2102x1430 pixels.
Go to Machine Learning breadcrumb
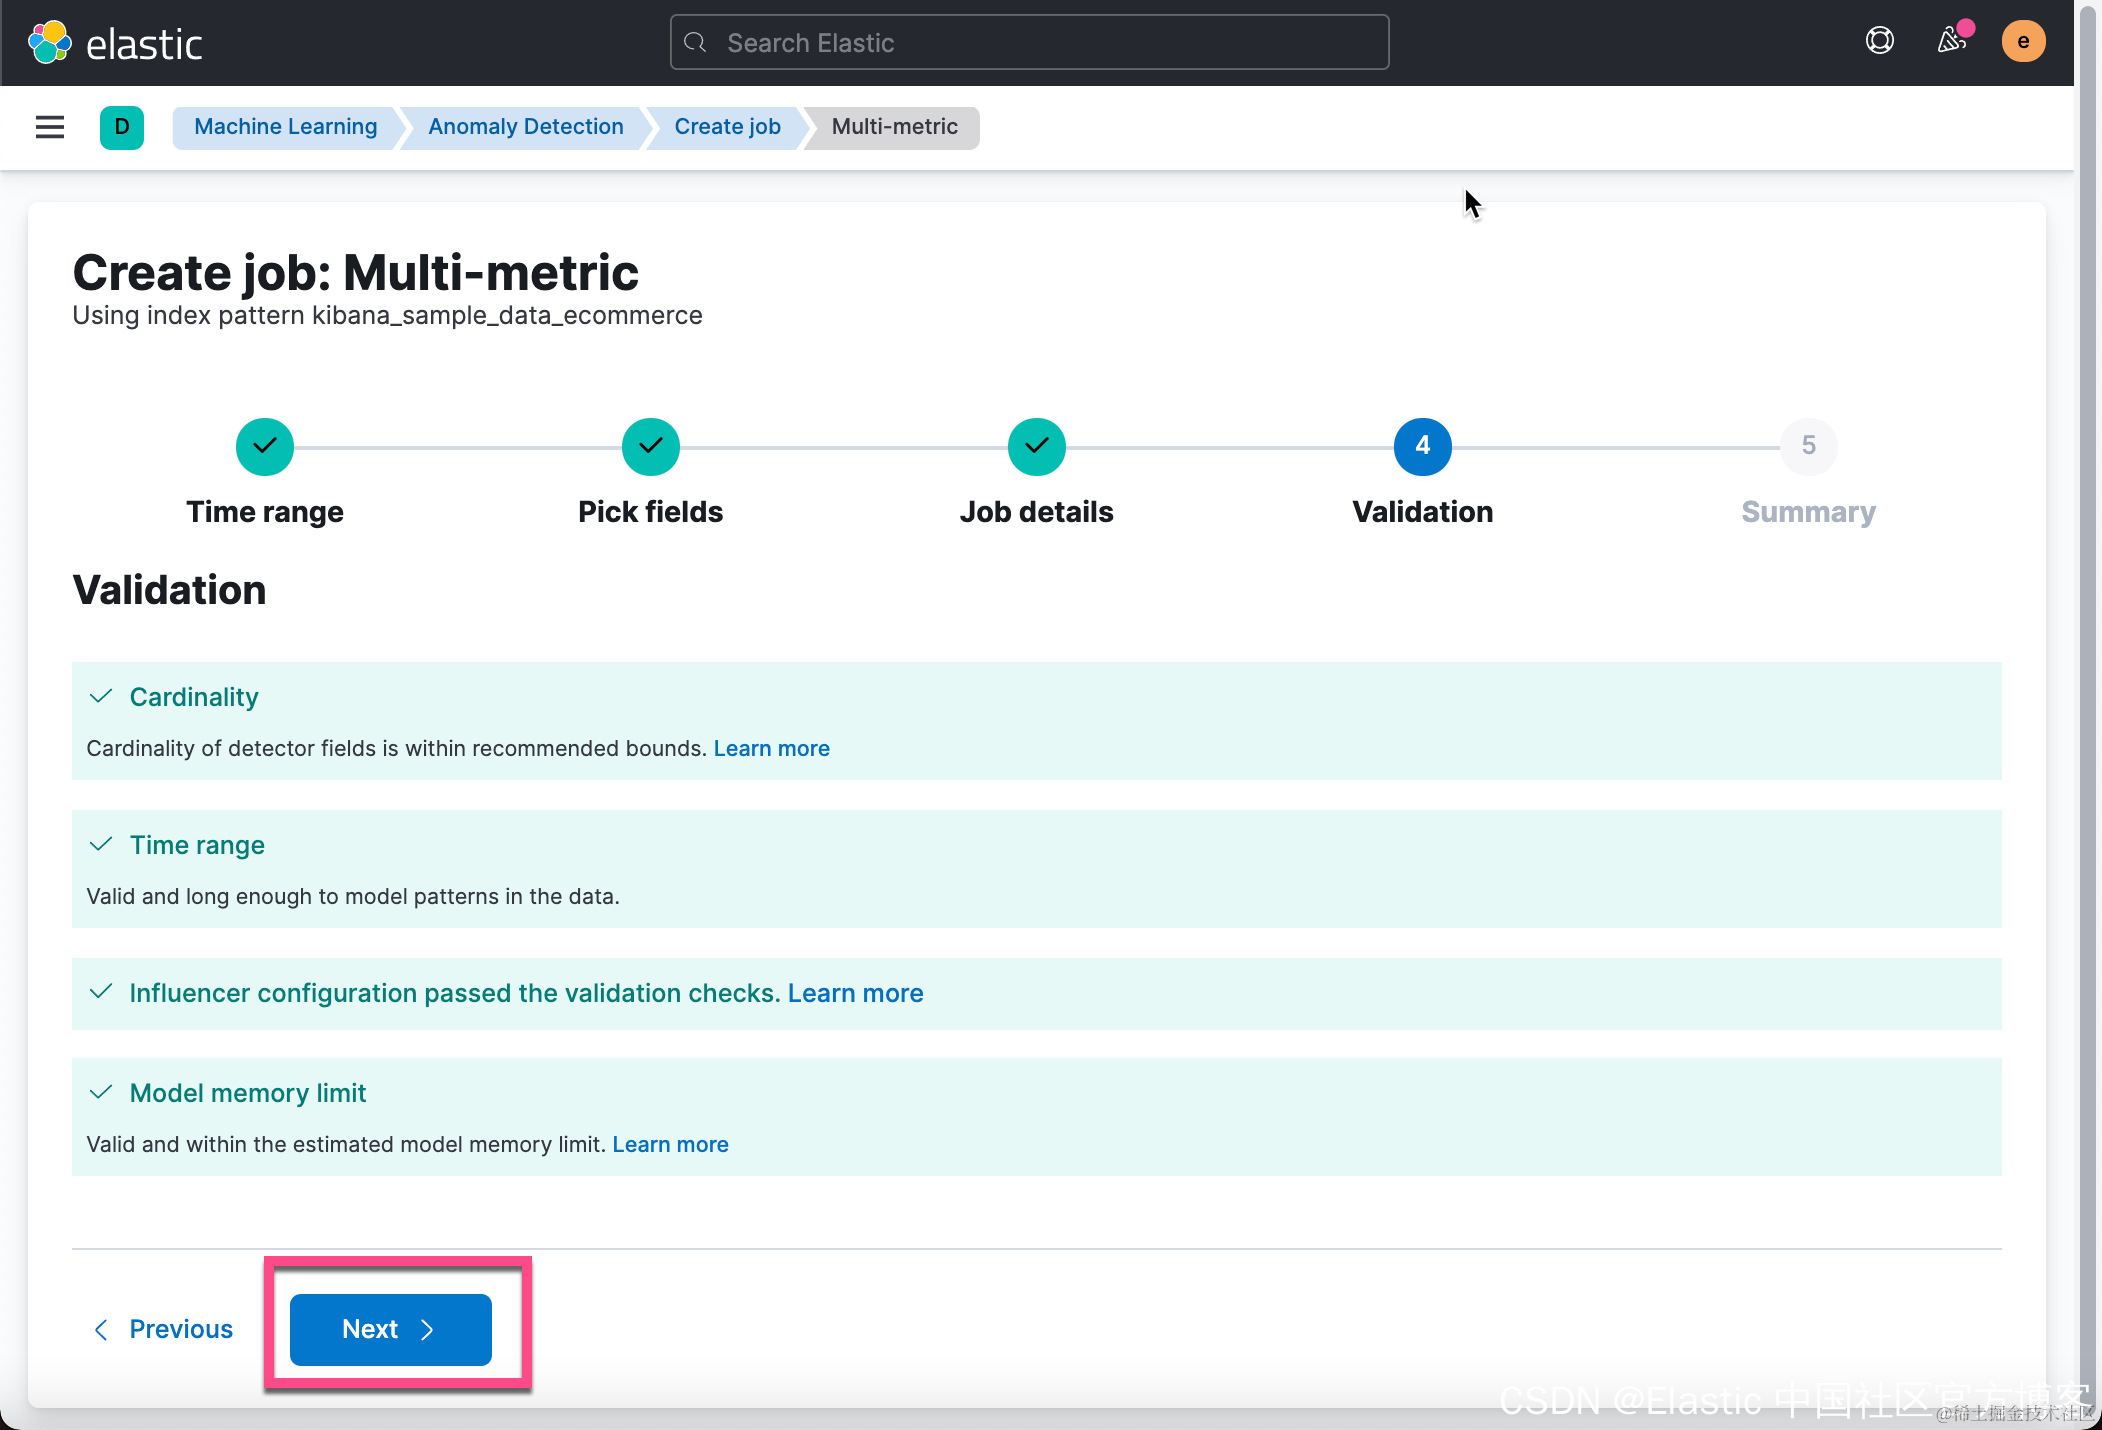tap(285, 127)
